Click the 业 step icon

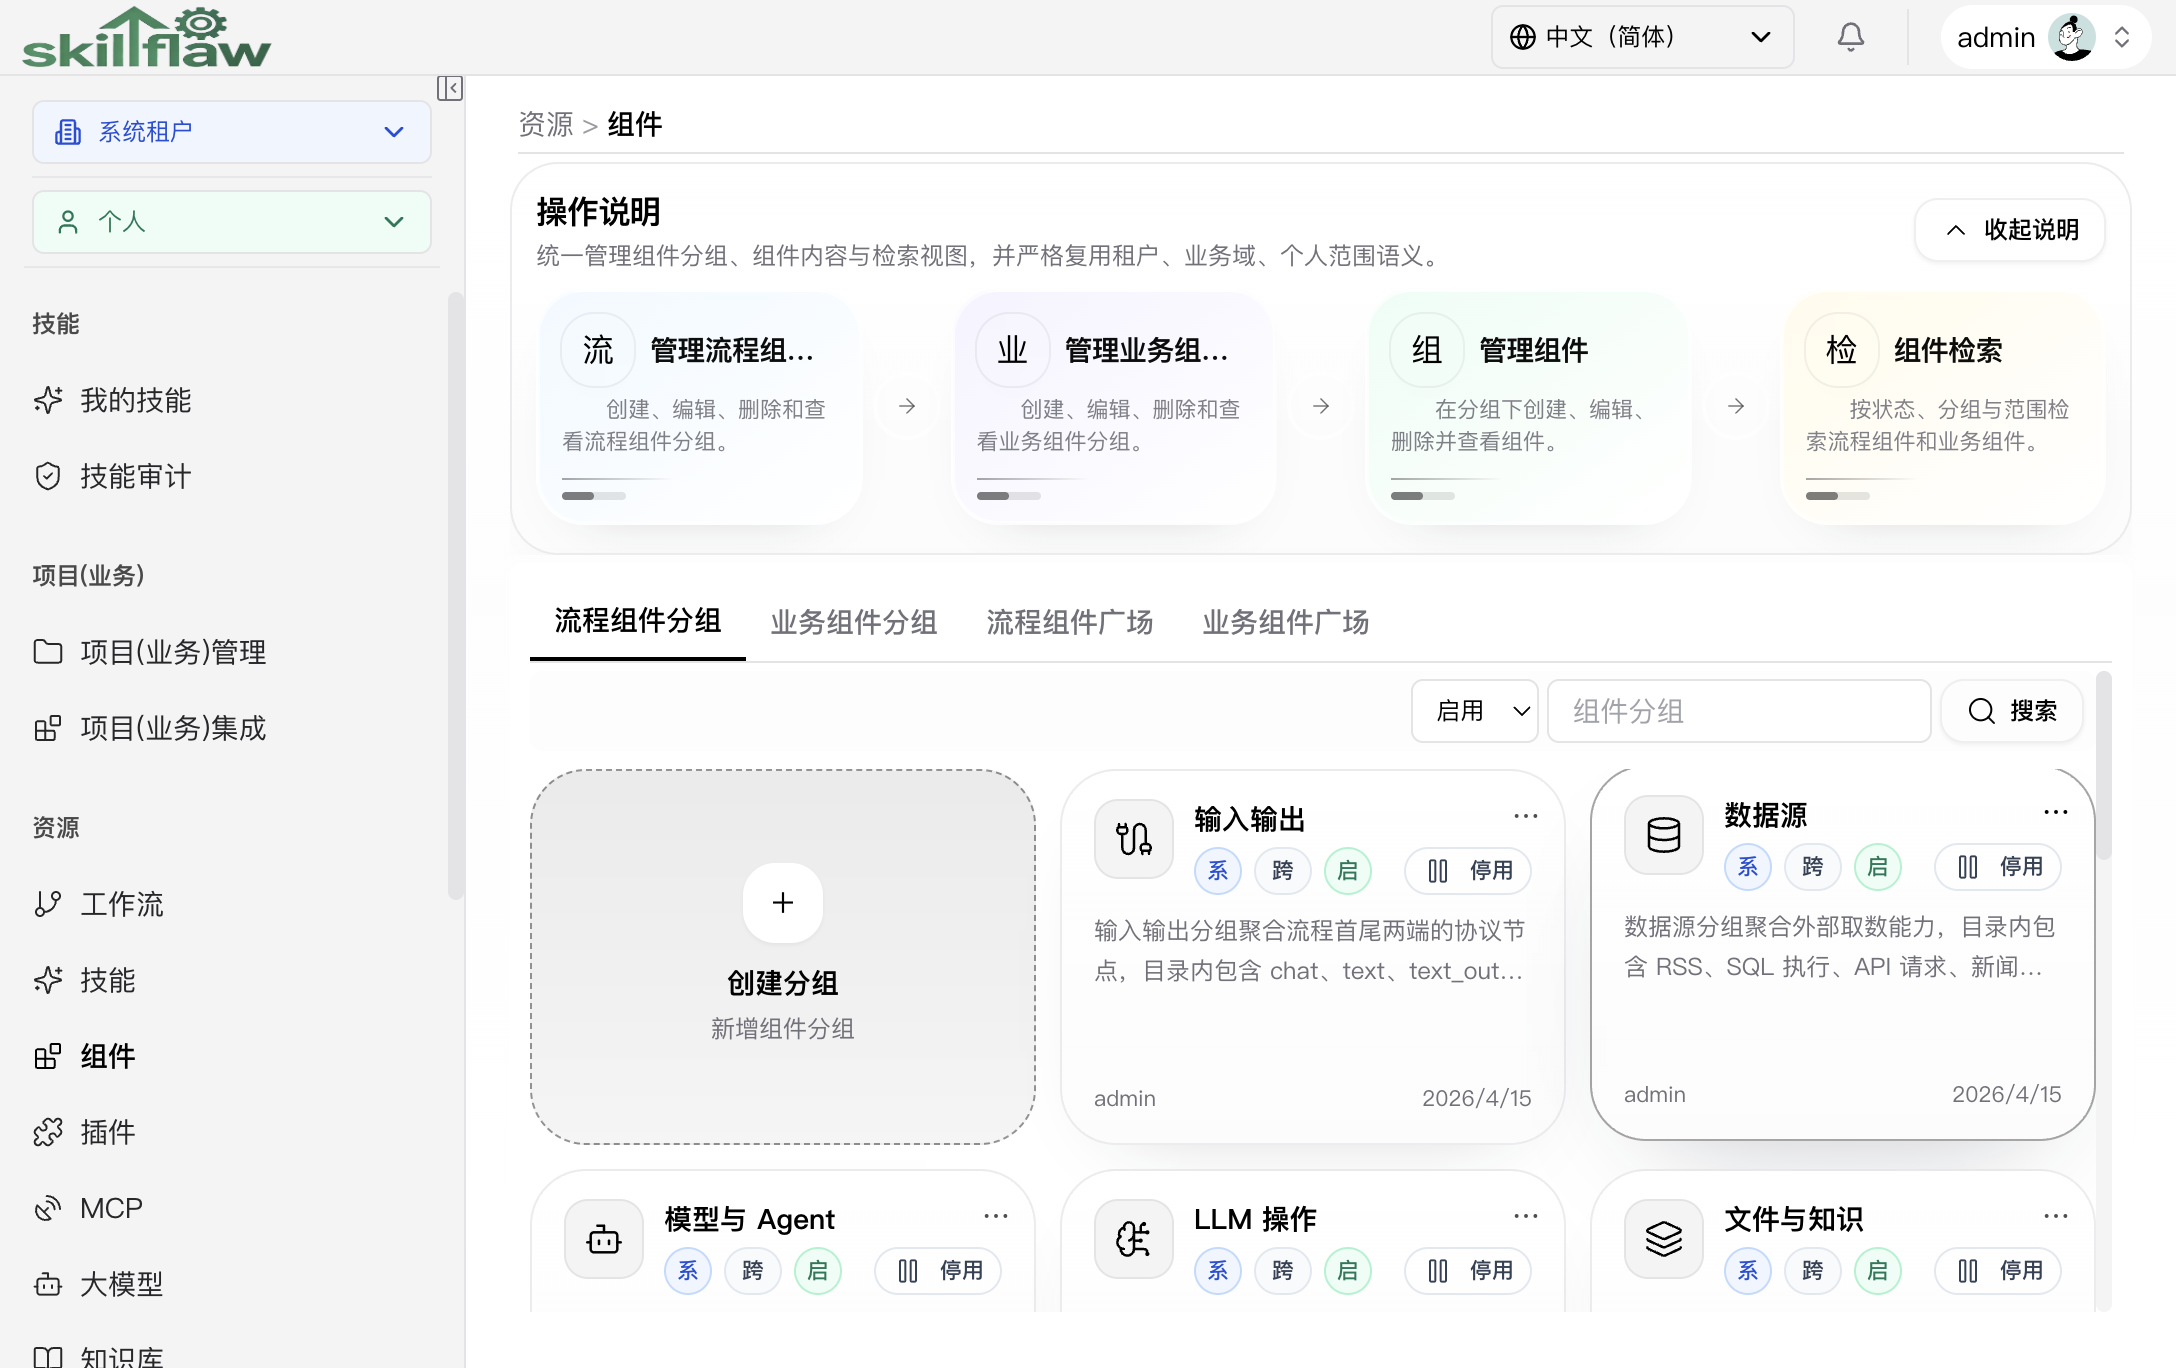(1013, 350)
